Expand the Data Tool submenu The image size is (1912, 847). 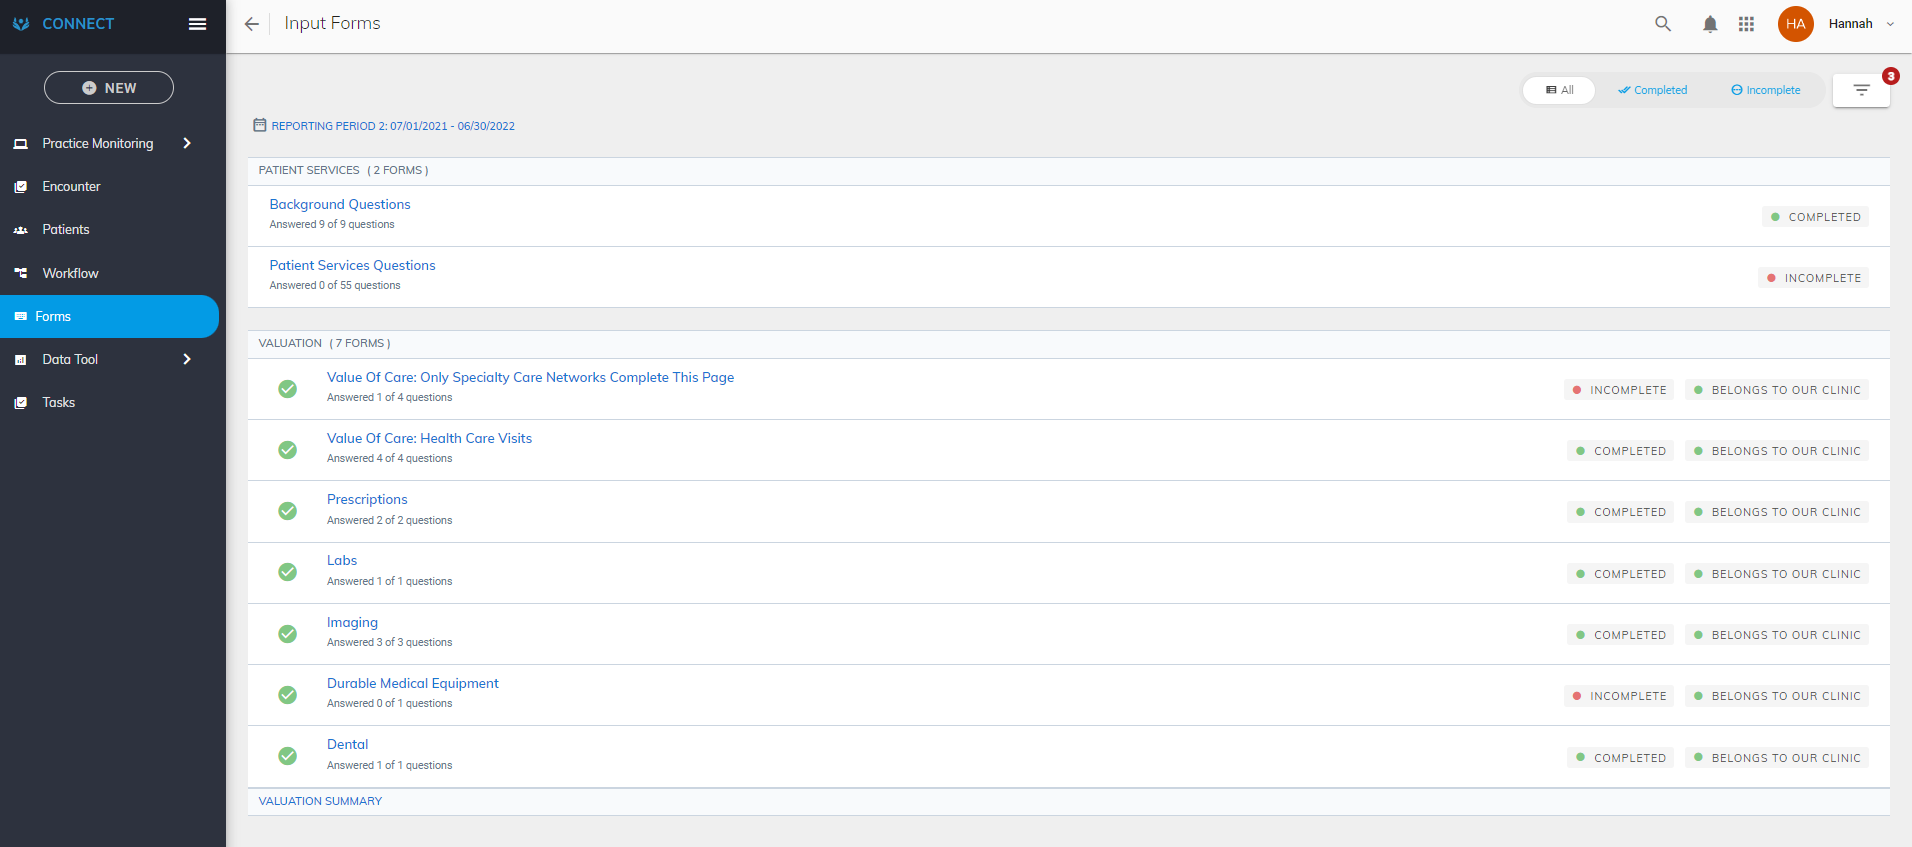[187, 359]
